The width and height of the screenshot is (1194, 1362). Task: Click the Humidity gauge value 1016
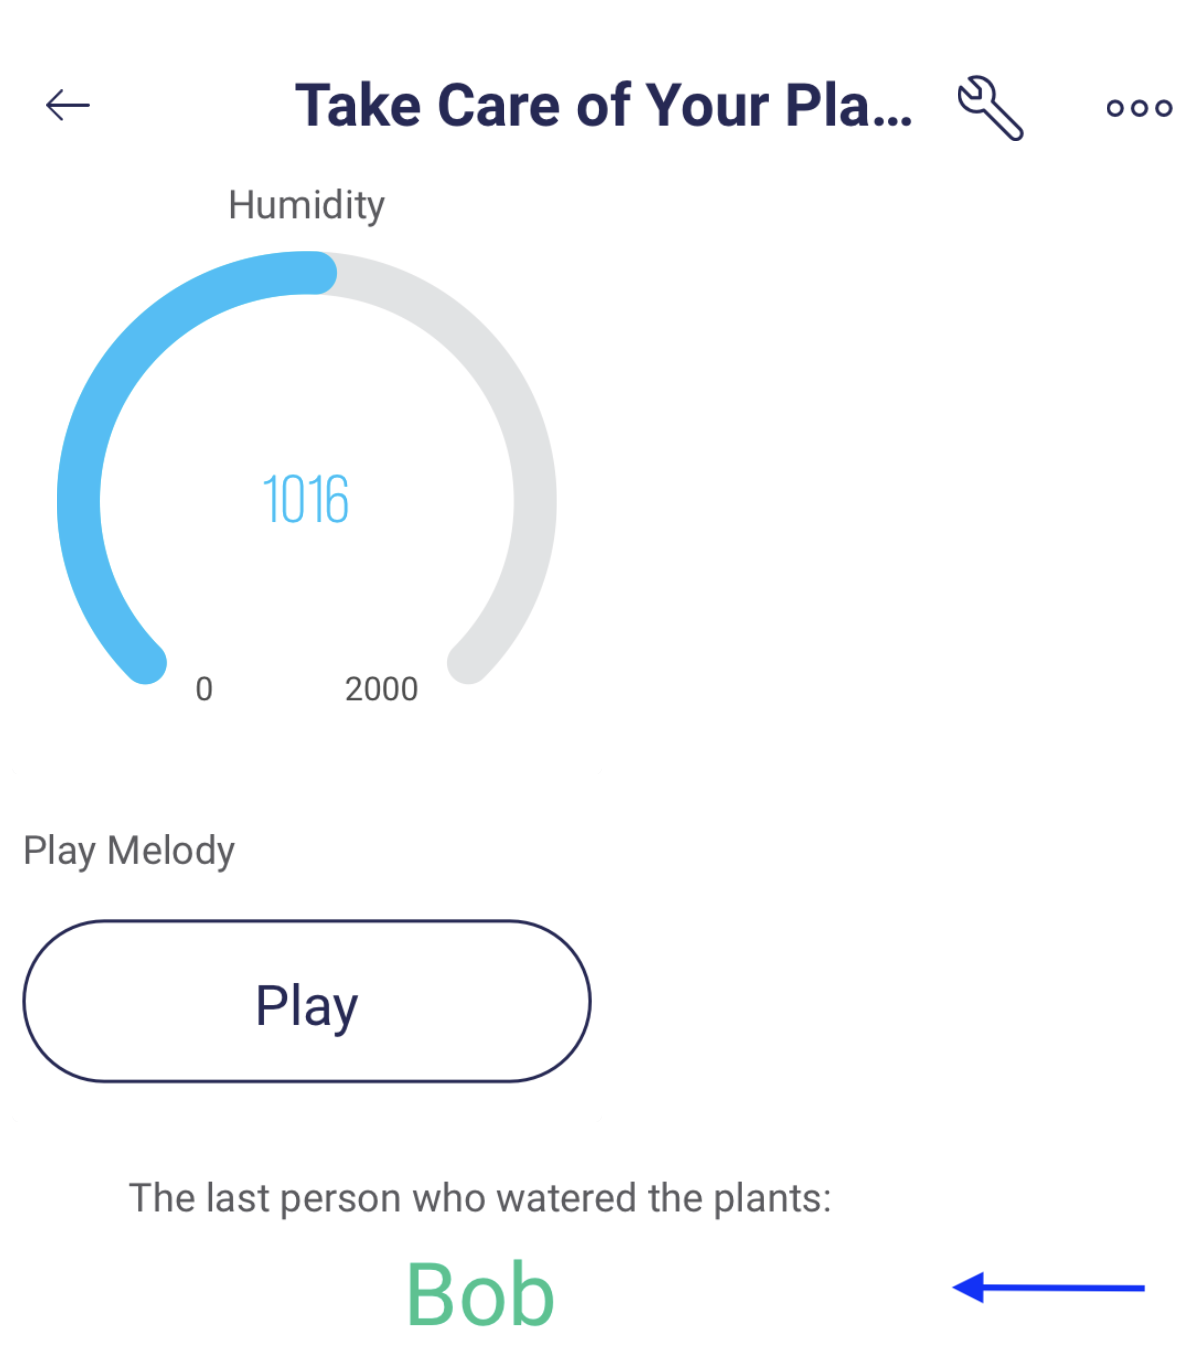click(x=306, y=500)
